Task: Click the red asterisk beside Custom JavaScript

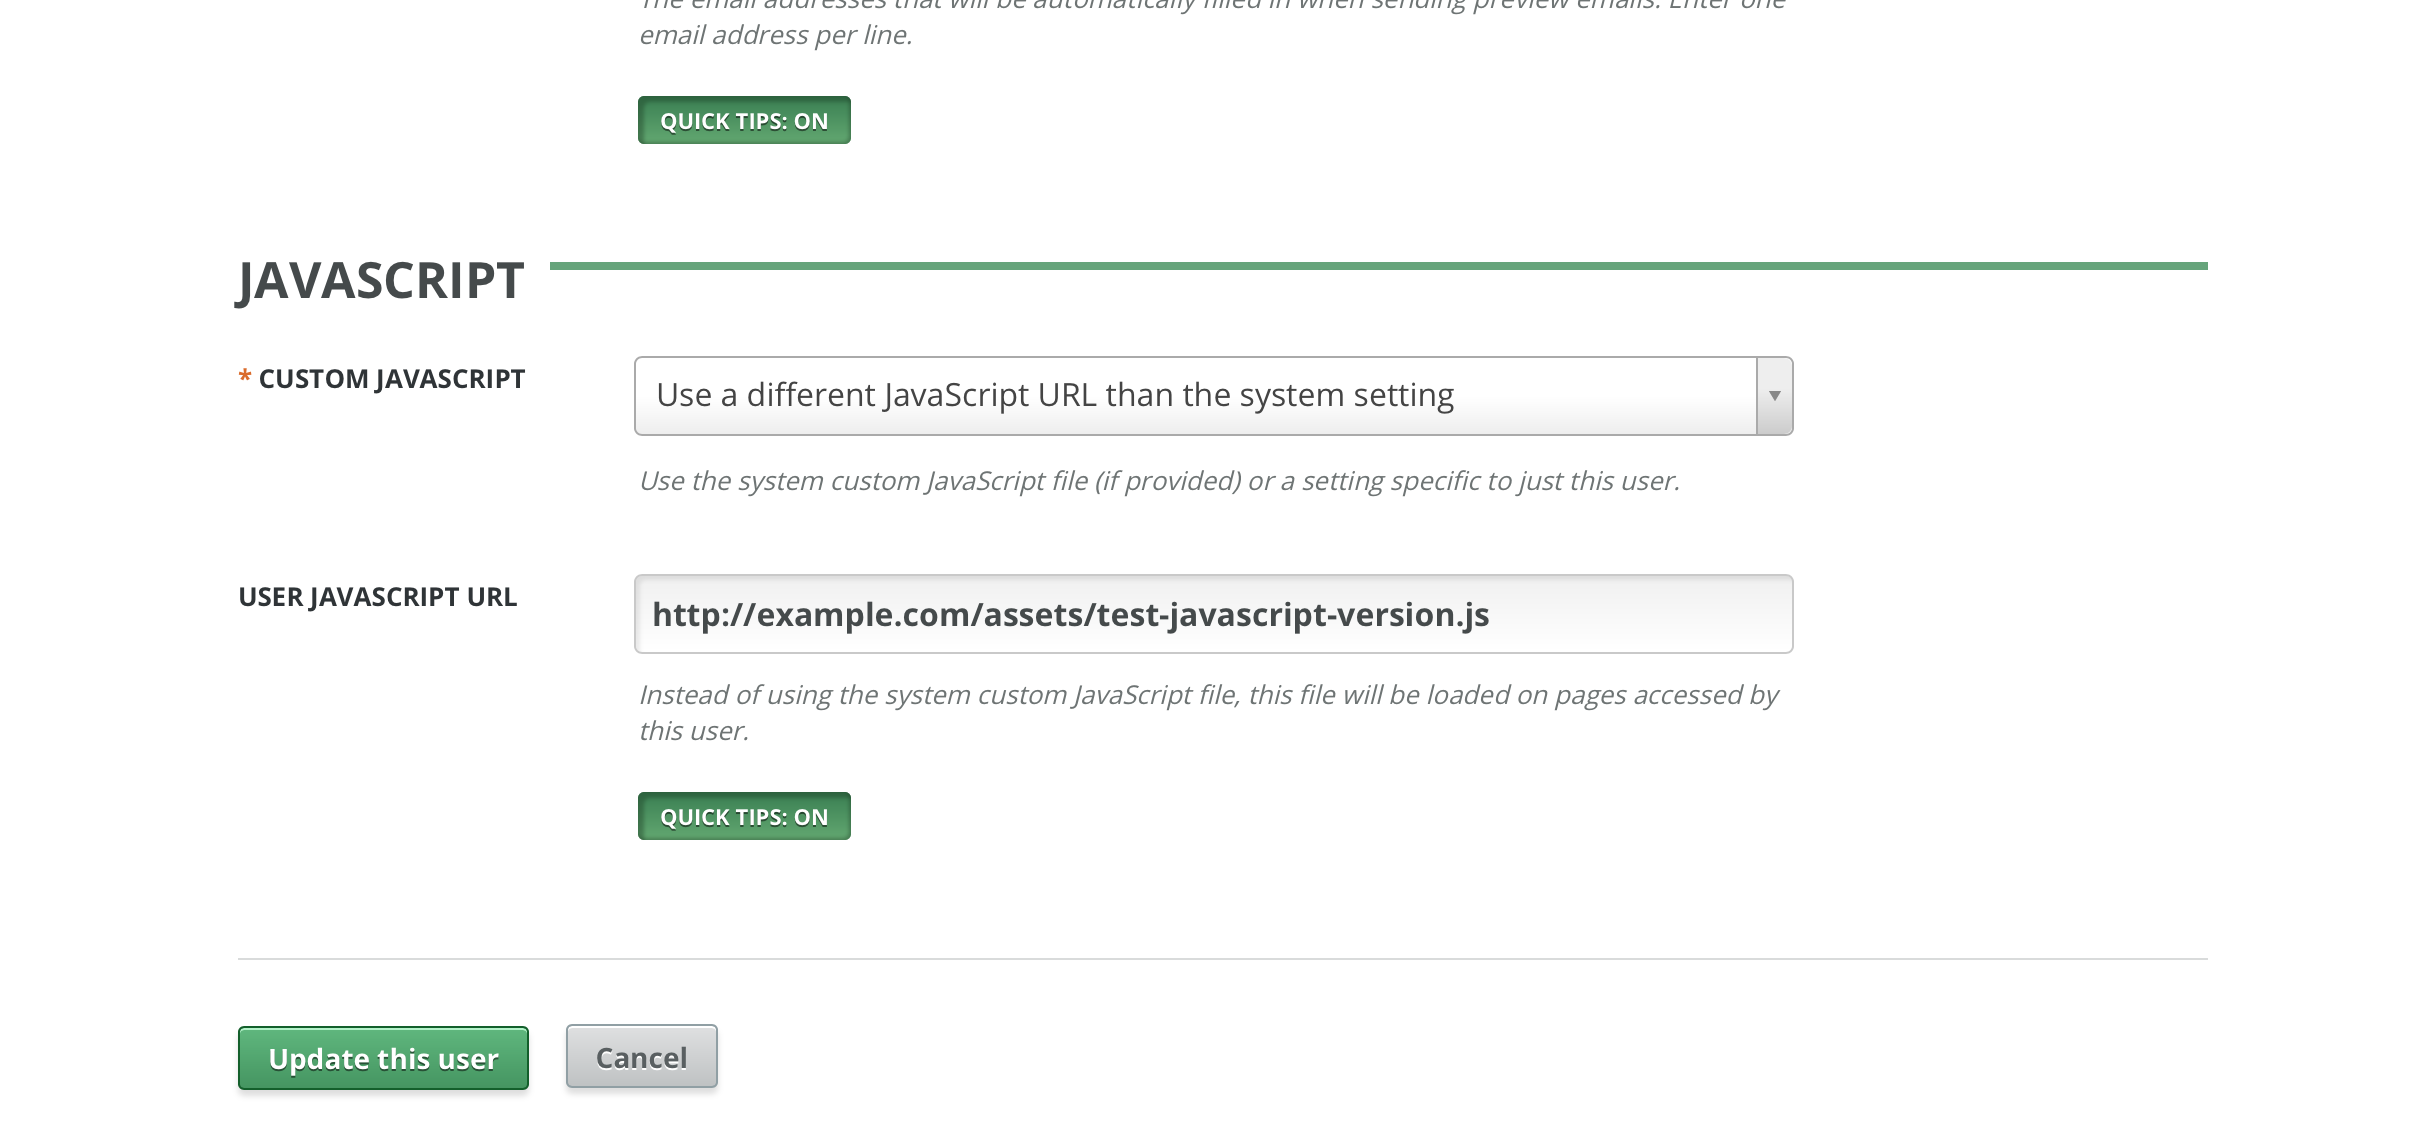Action: coord(244,377)
